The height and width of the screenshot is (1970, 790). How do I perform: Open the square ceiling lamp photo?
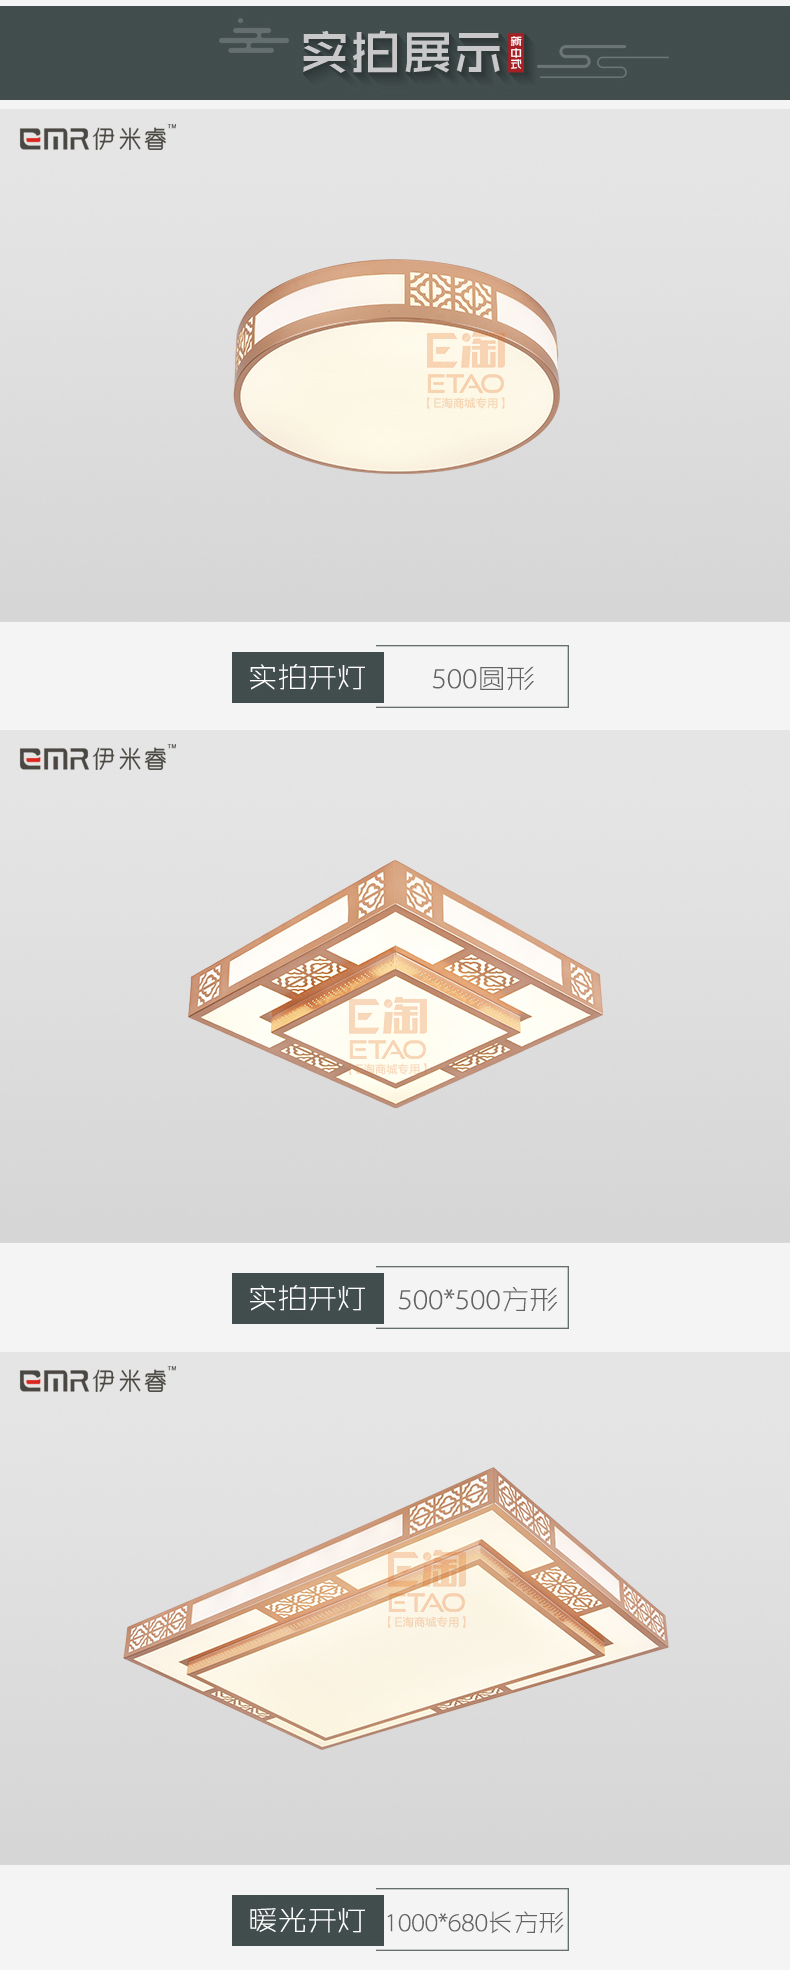(x=395, y=983)
